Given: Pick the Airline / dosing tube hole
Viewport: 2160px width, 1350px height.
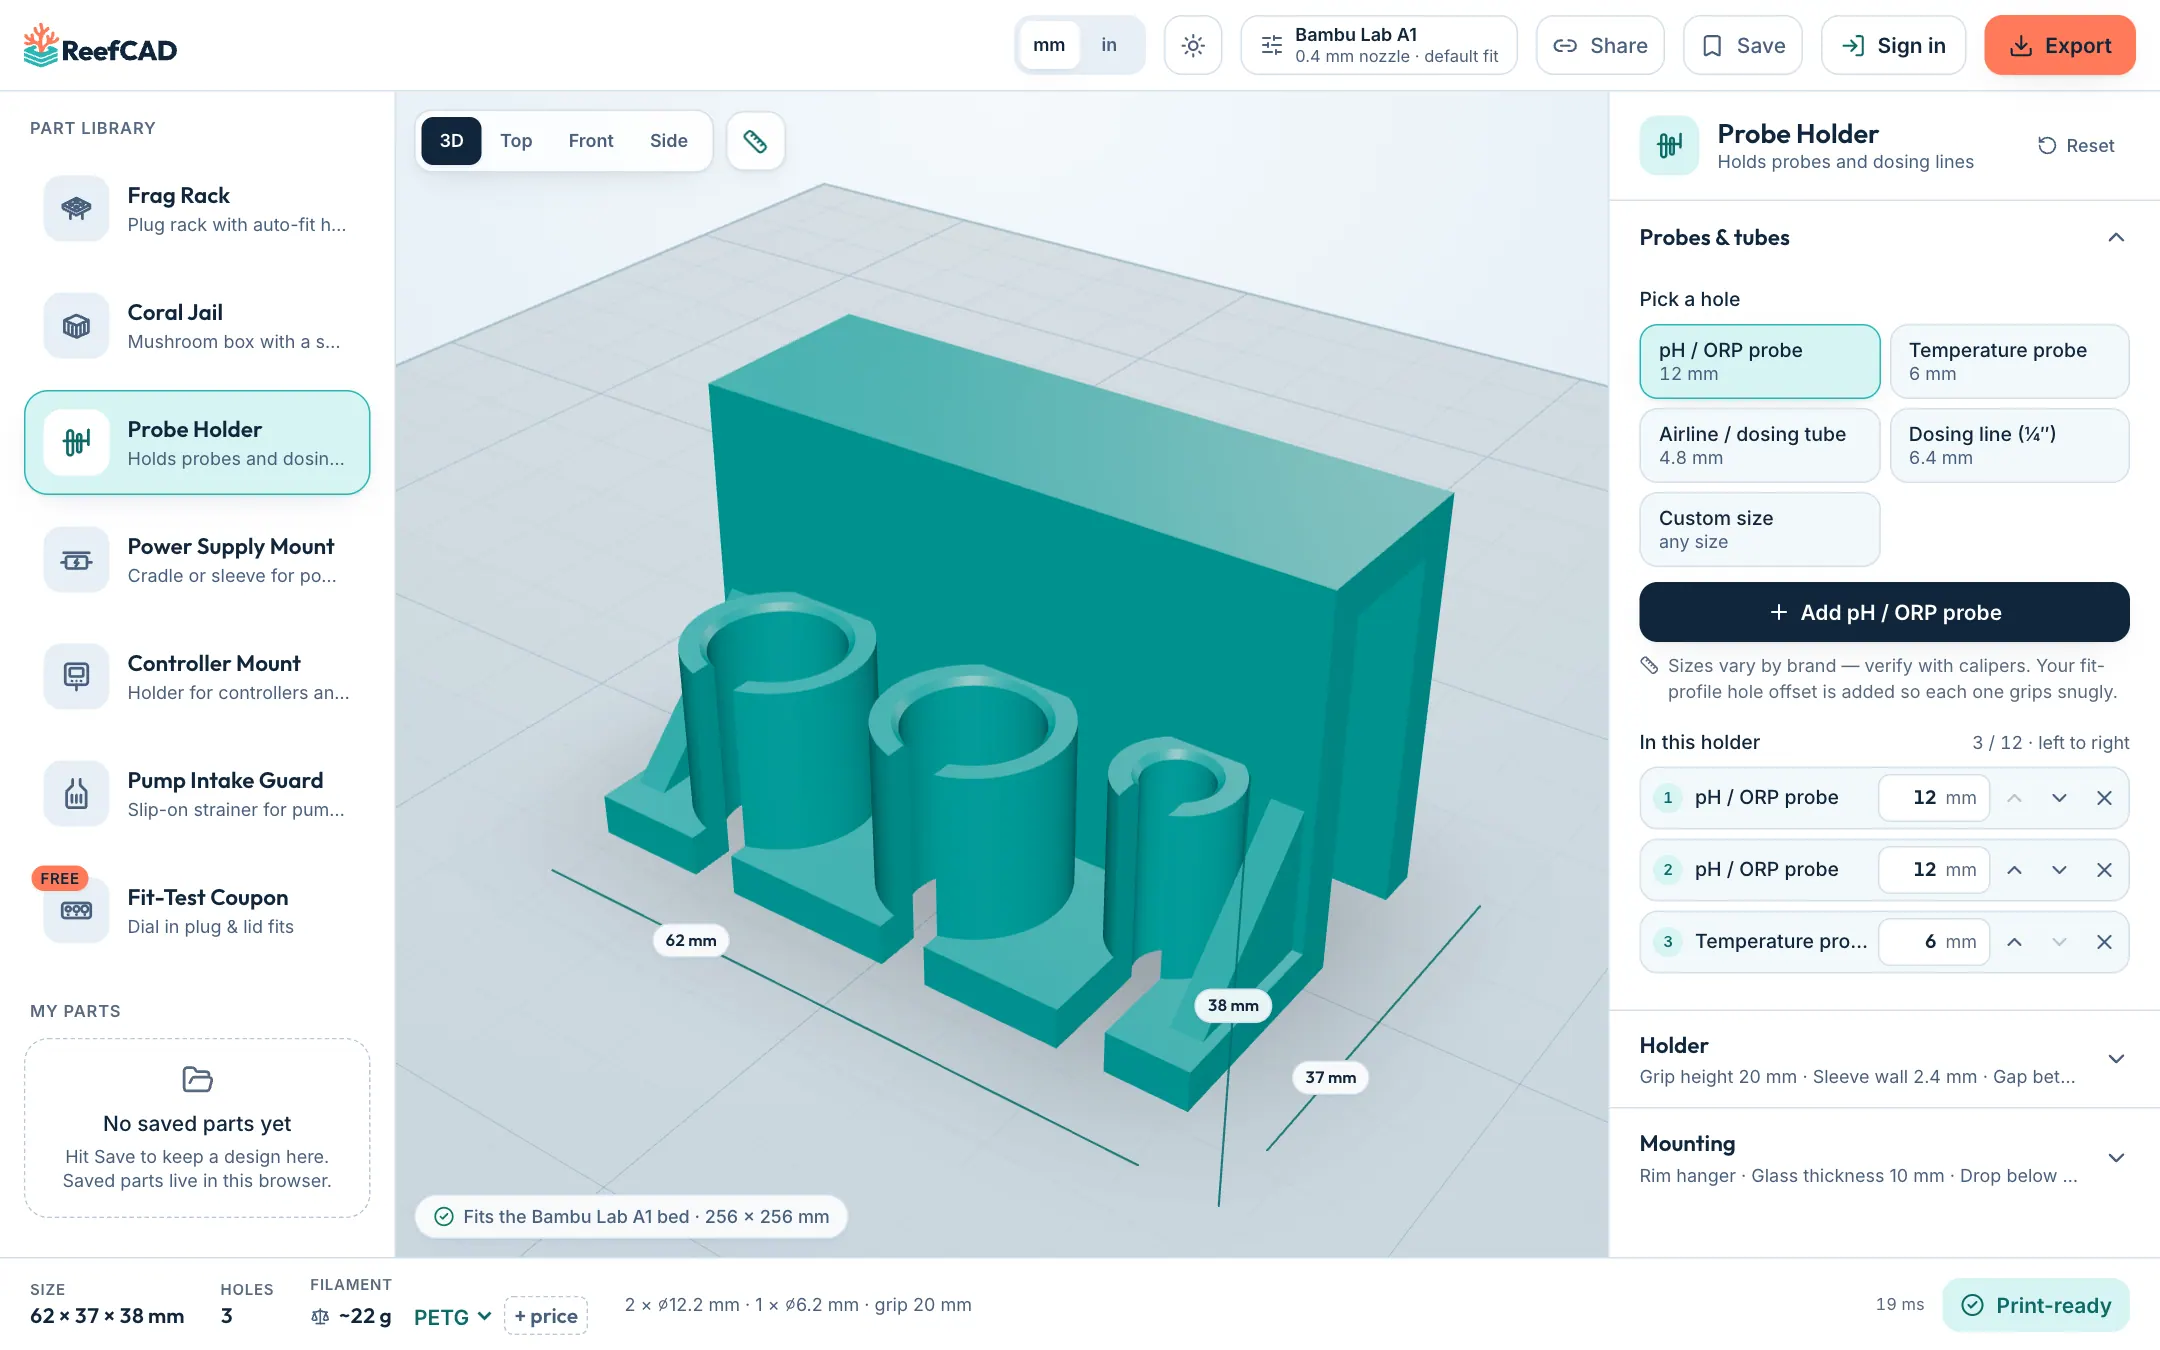Looking at the screenshot, I should coord(1759,445).
